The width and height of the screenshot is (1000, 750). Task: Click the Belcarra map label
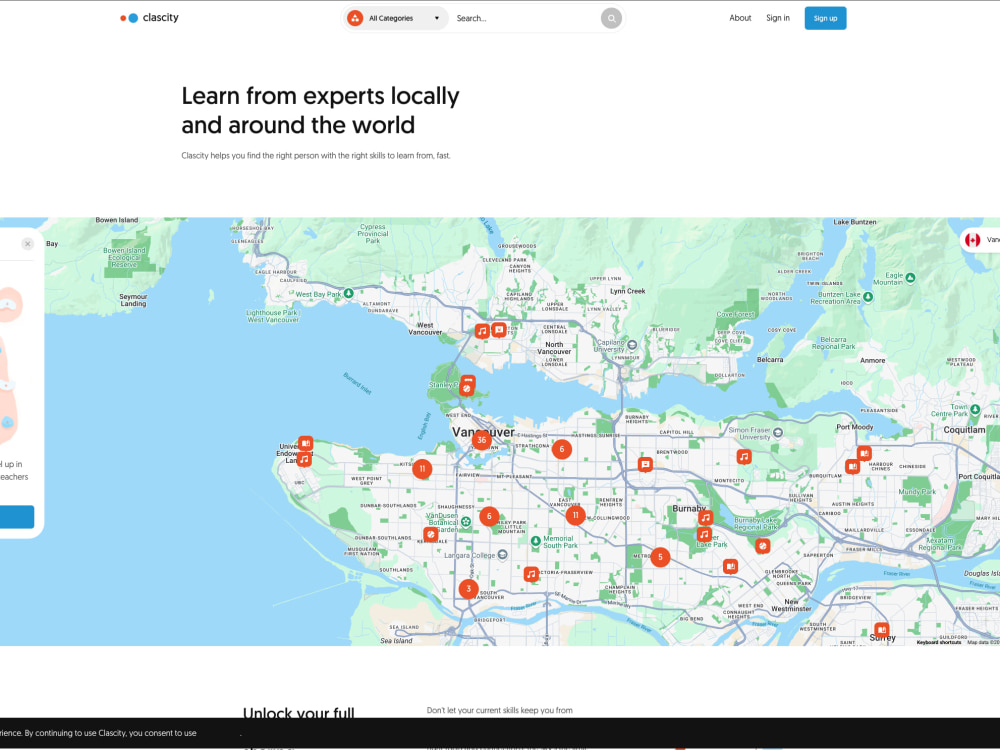click(x=770, y=360)
